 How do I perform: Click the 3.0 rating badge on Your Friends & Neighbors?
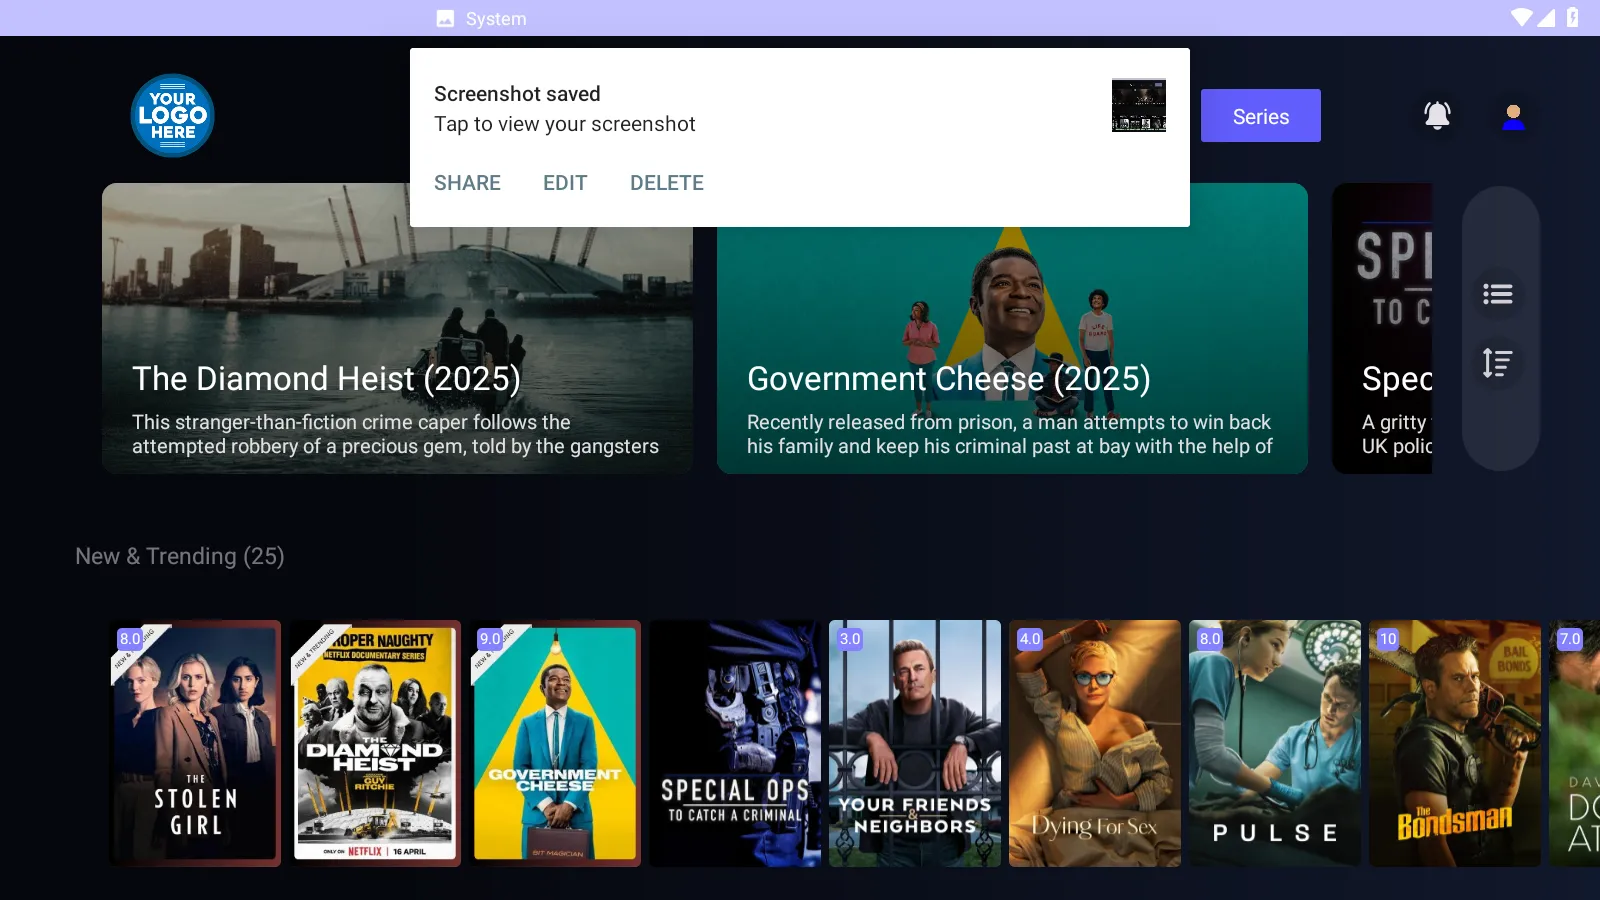click(x=850, y=639)
